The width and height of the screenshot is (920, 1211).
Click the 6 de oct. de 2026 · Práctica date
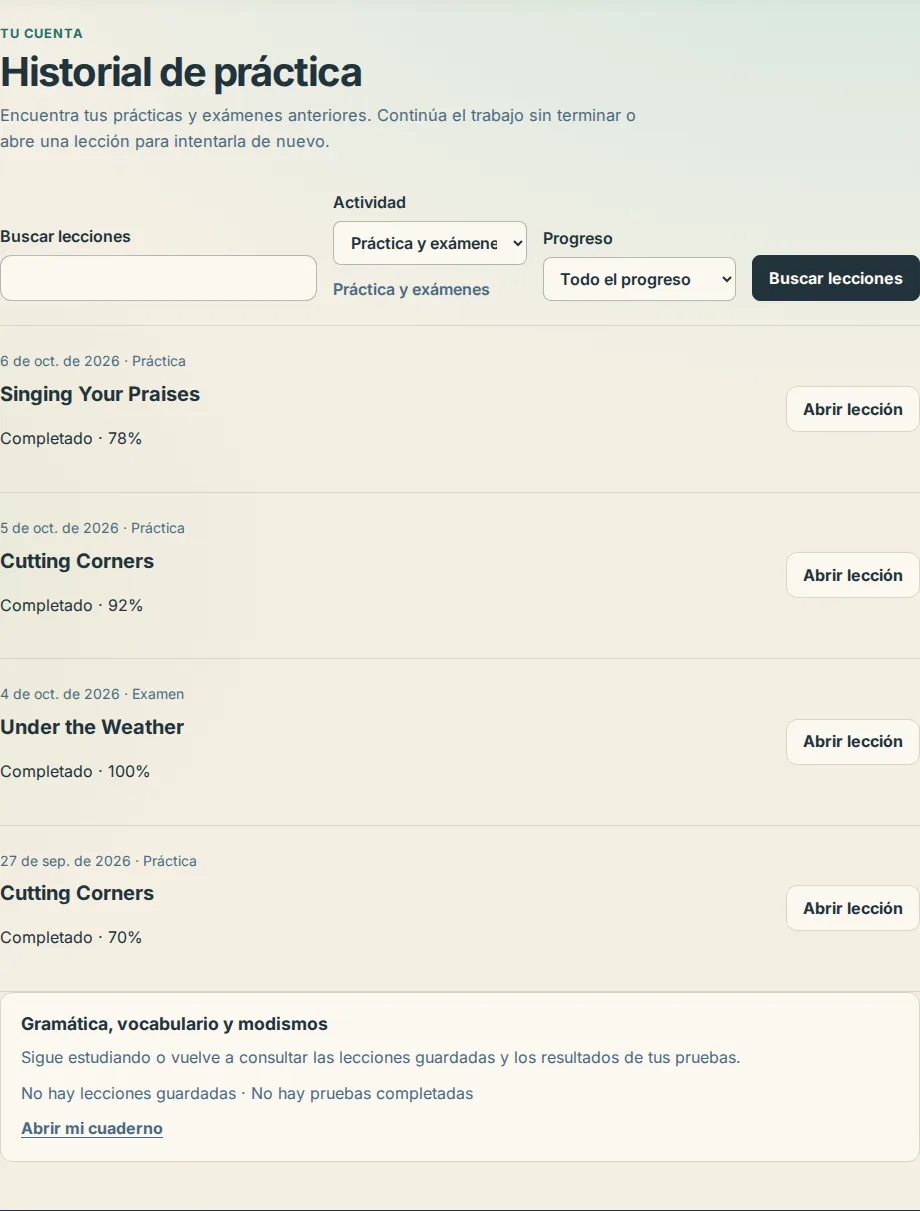click(93, 361)
